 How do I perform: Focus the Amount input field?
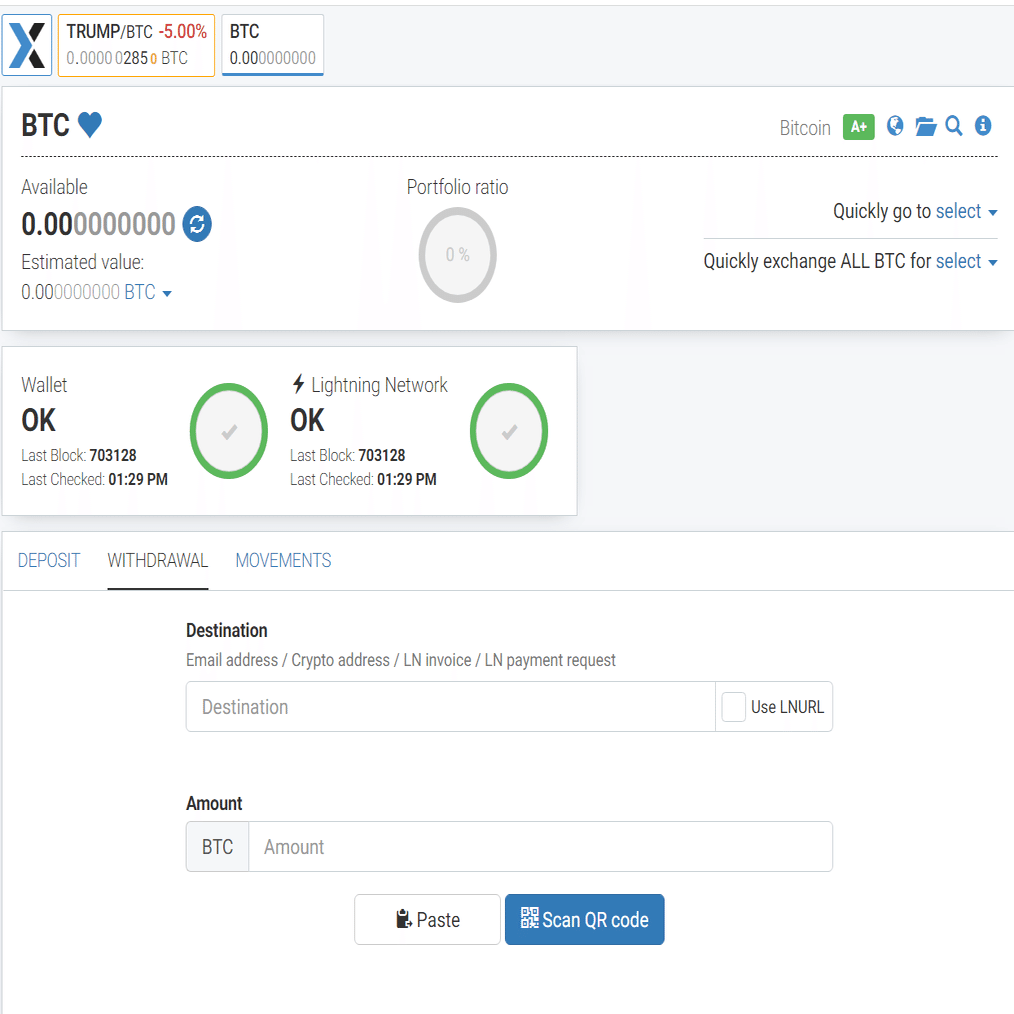(541, 847)
